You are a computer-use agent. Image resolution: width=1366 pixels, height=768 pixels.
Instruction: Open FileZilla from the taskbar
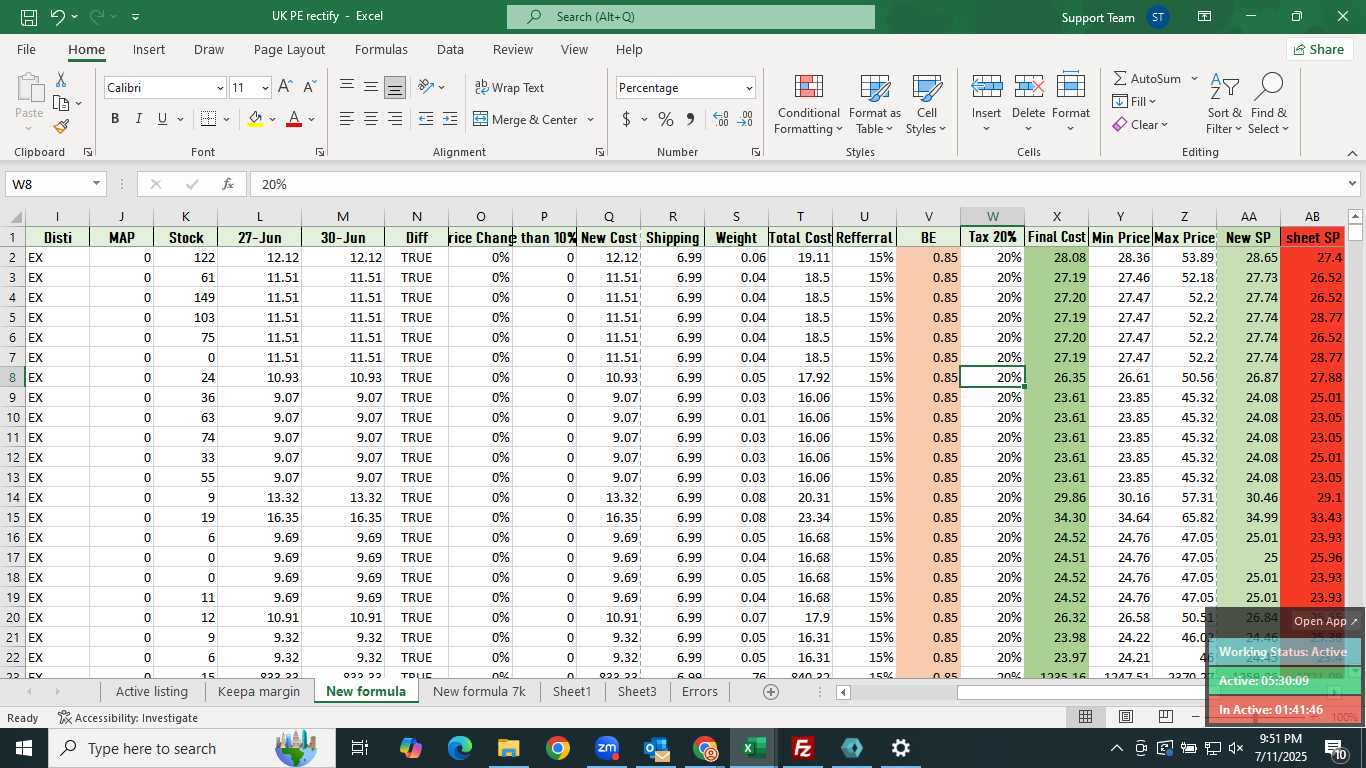point(802,748)
